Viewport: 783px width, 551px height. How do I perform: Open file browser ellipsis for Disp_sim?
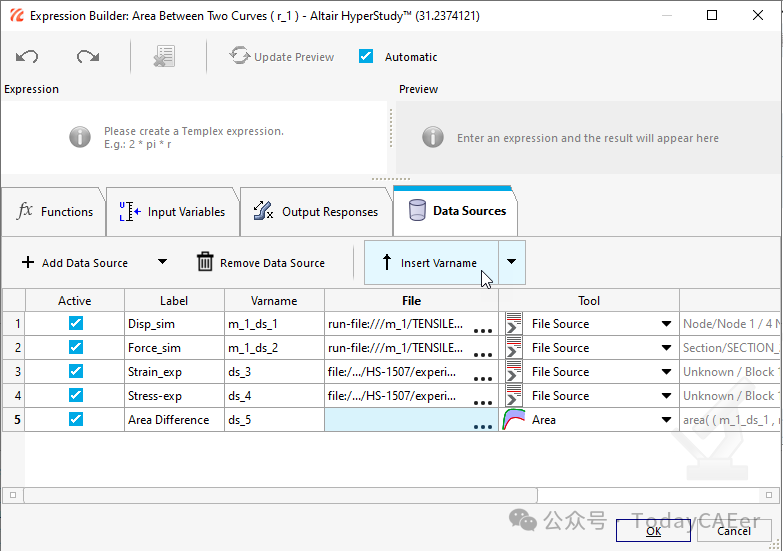click(483, 330)
